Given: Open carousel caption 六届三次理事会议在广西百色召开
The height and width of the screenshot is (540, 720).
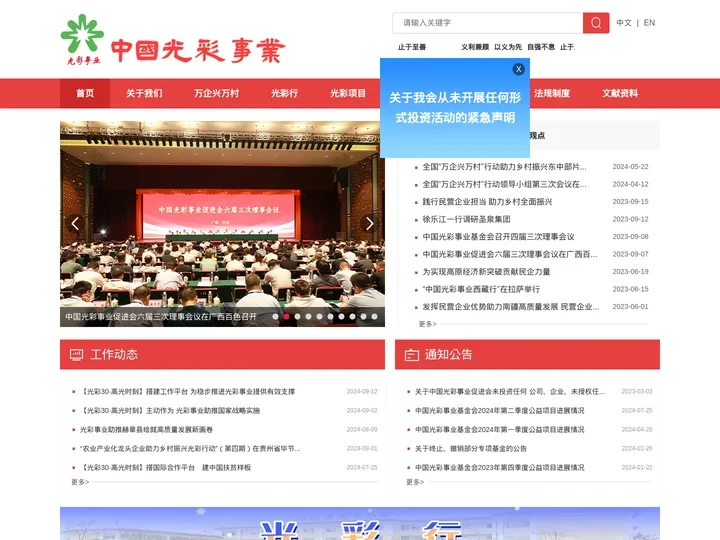Looking at the screenshot, I should [x=161, y=317].
